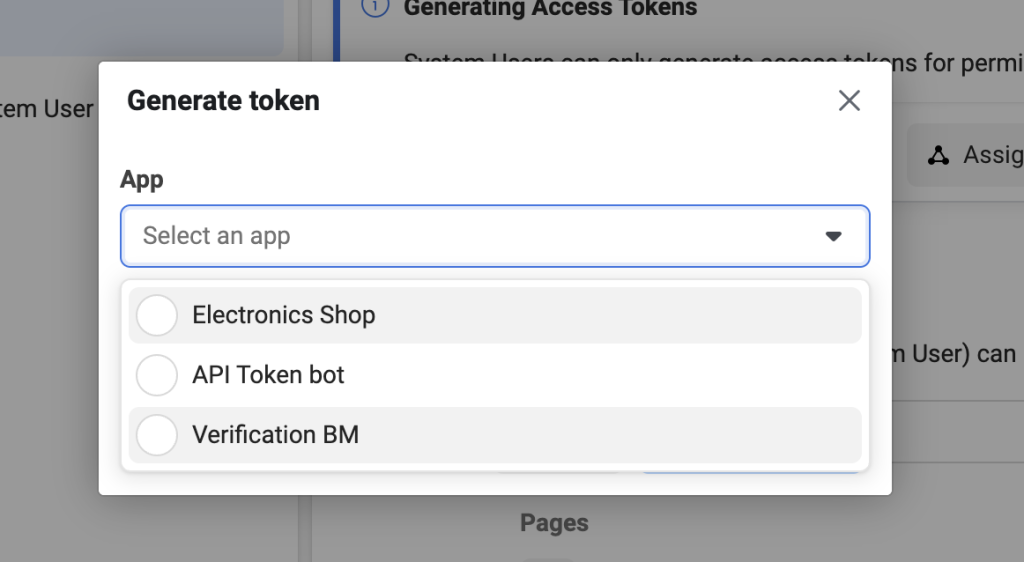
Task: Click the info icon beside Generating Access Tokens
Action: (x=376, y=7)
